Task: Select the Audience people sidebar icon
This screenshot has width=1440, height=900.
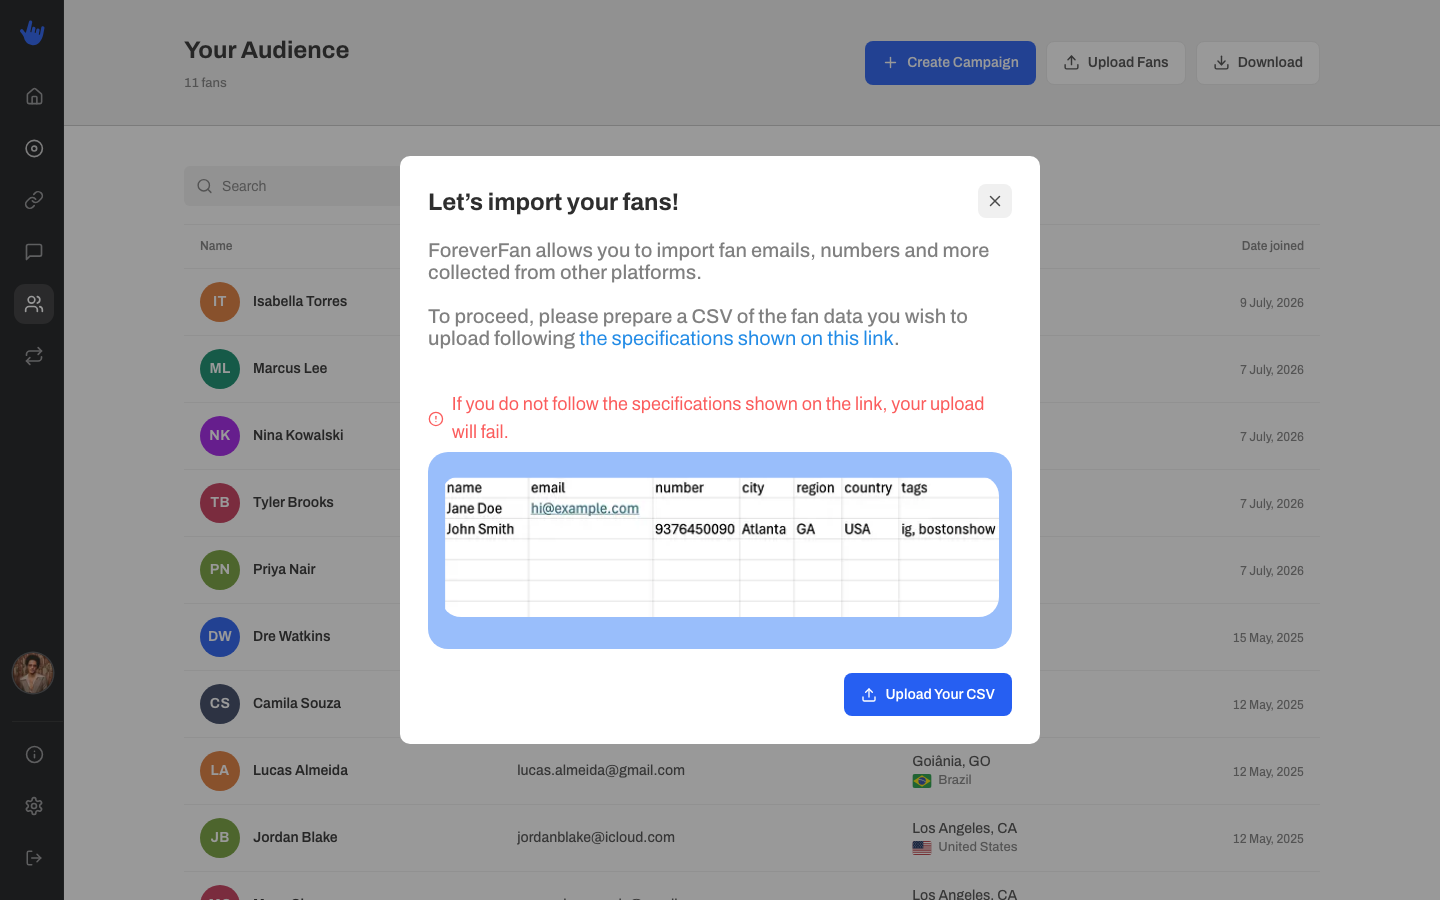Action: pyautogui.click(x=34, y=304)
